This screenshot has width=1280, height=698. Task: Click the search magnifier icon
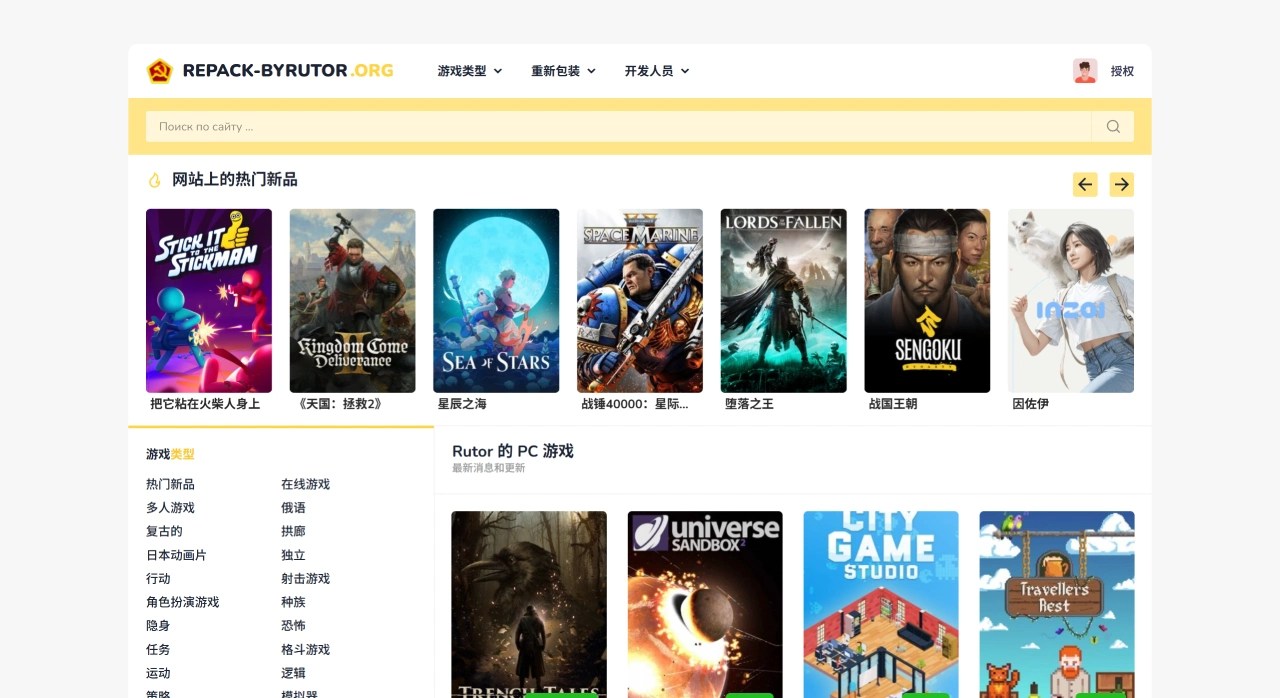1113,126
